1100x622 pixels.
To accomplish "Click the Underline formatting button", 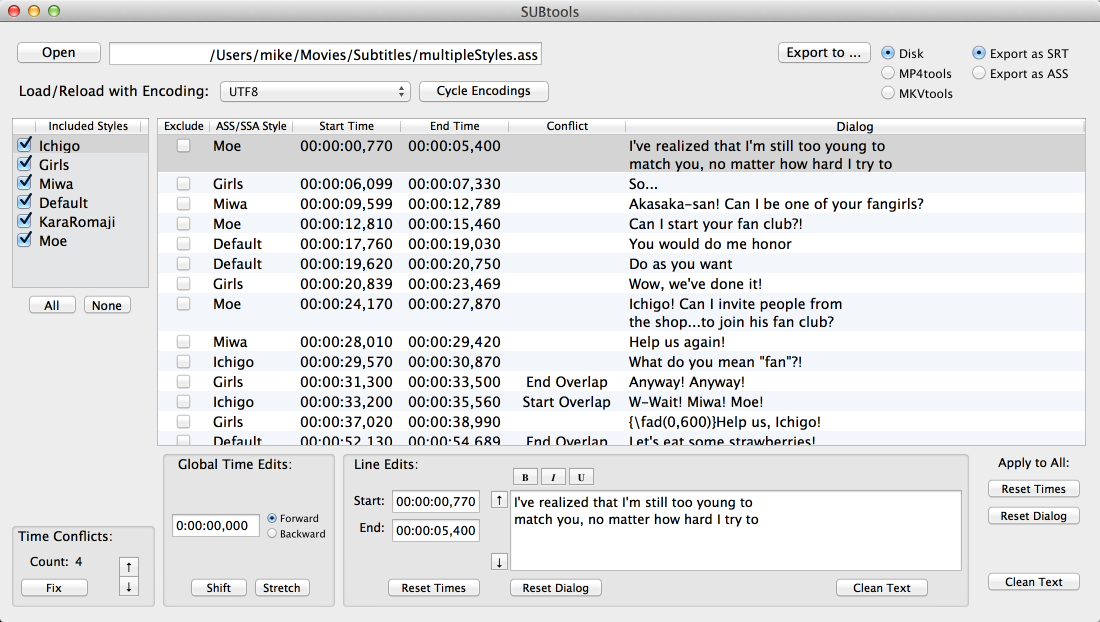I will click(580, 477).
